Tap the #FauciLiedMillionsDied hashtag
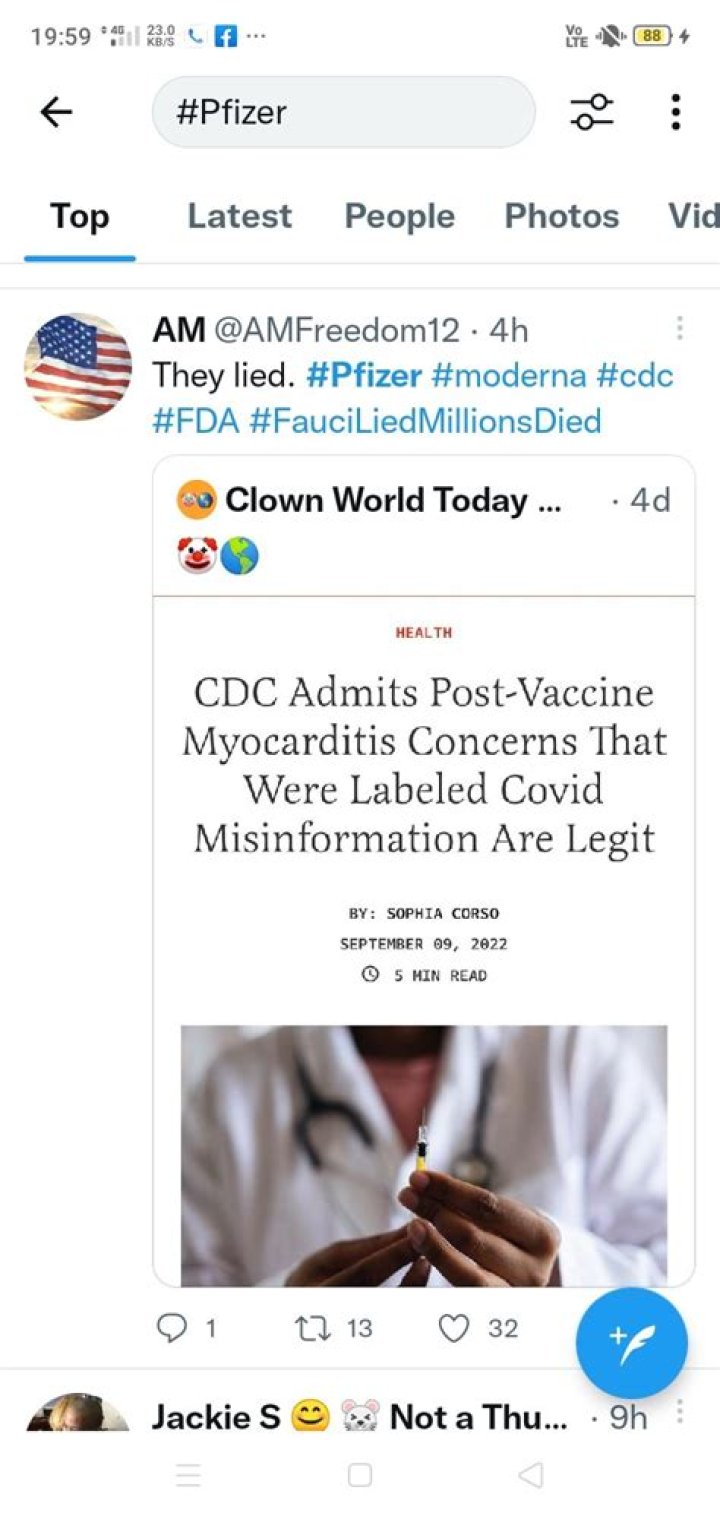The image size is (720, 1519). point(425,421)
